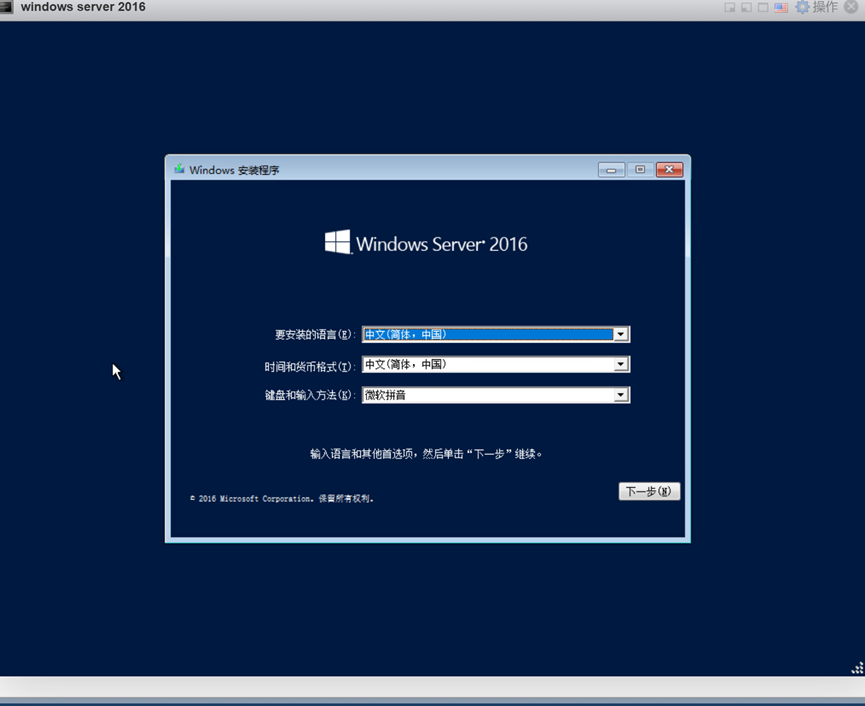
Task: Open the 操作 gear menu
Action: [816, 7]
